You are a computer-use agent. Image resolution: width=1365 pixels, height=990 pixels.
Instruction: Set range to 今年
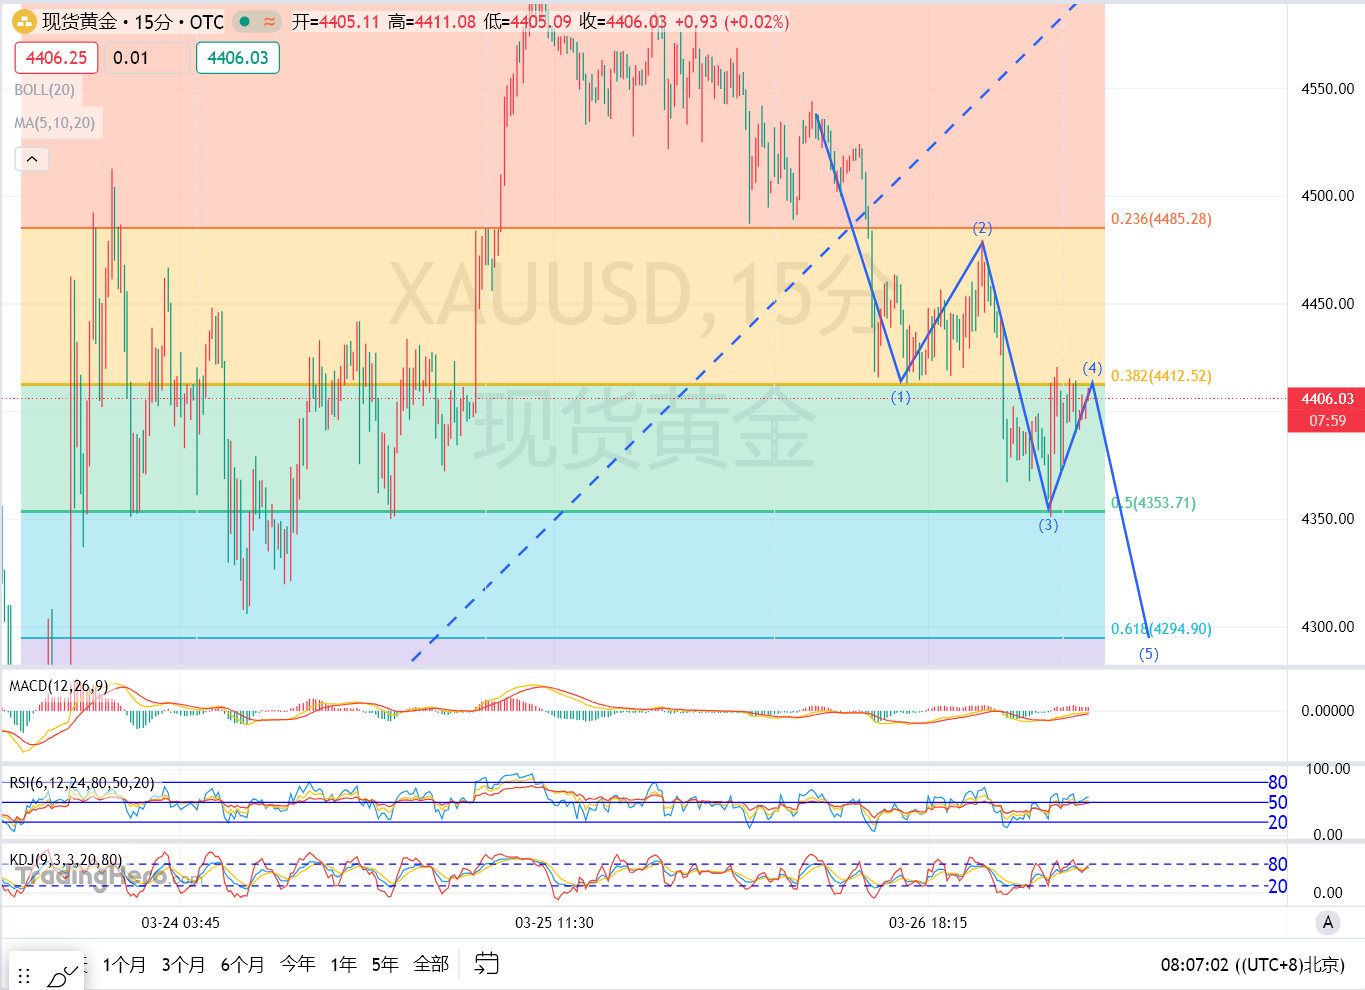tap(297, 964)
